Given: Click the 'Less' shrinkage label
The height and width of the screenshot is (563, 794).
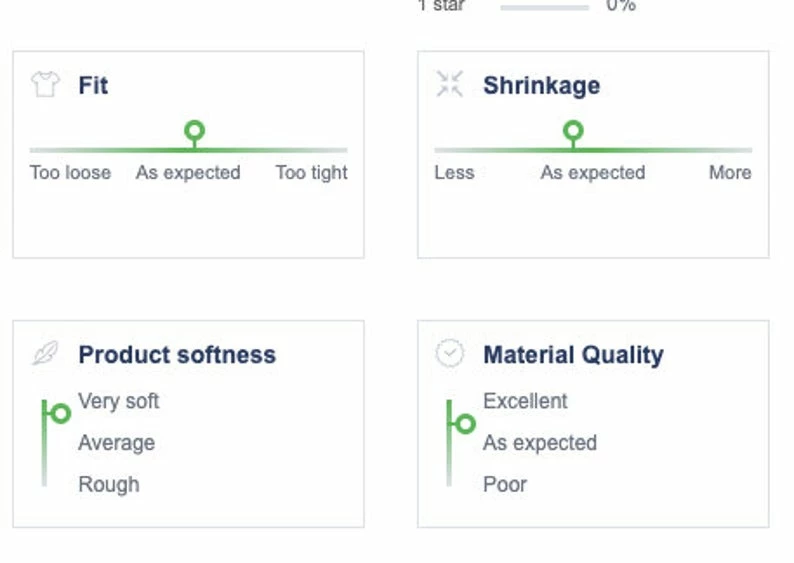Looking at the screenshot, I should 454,173.
